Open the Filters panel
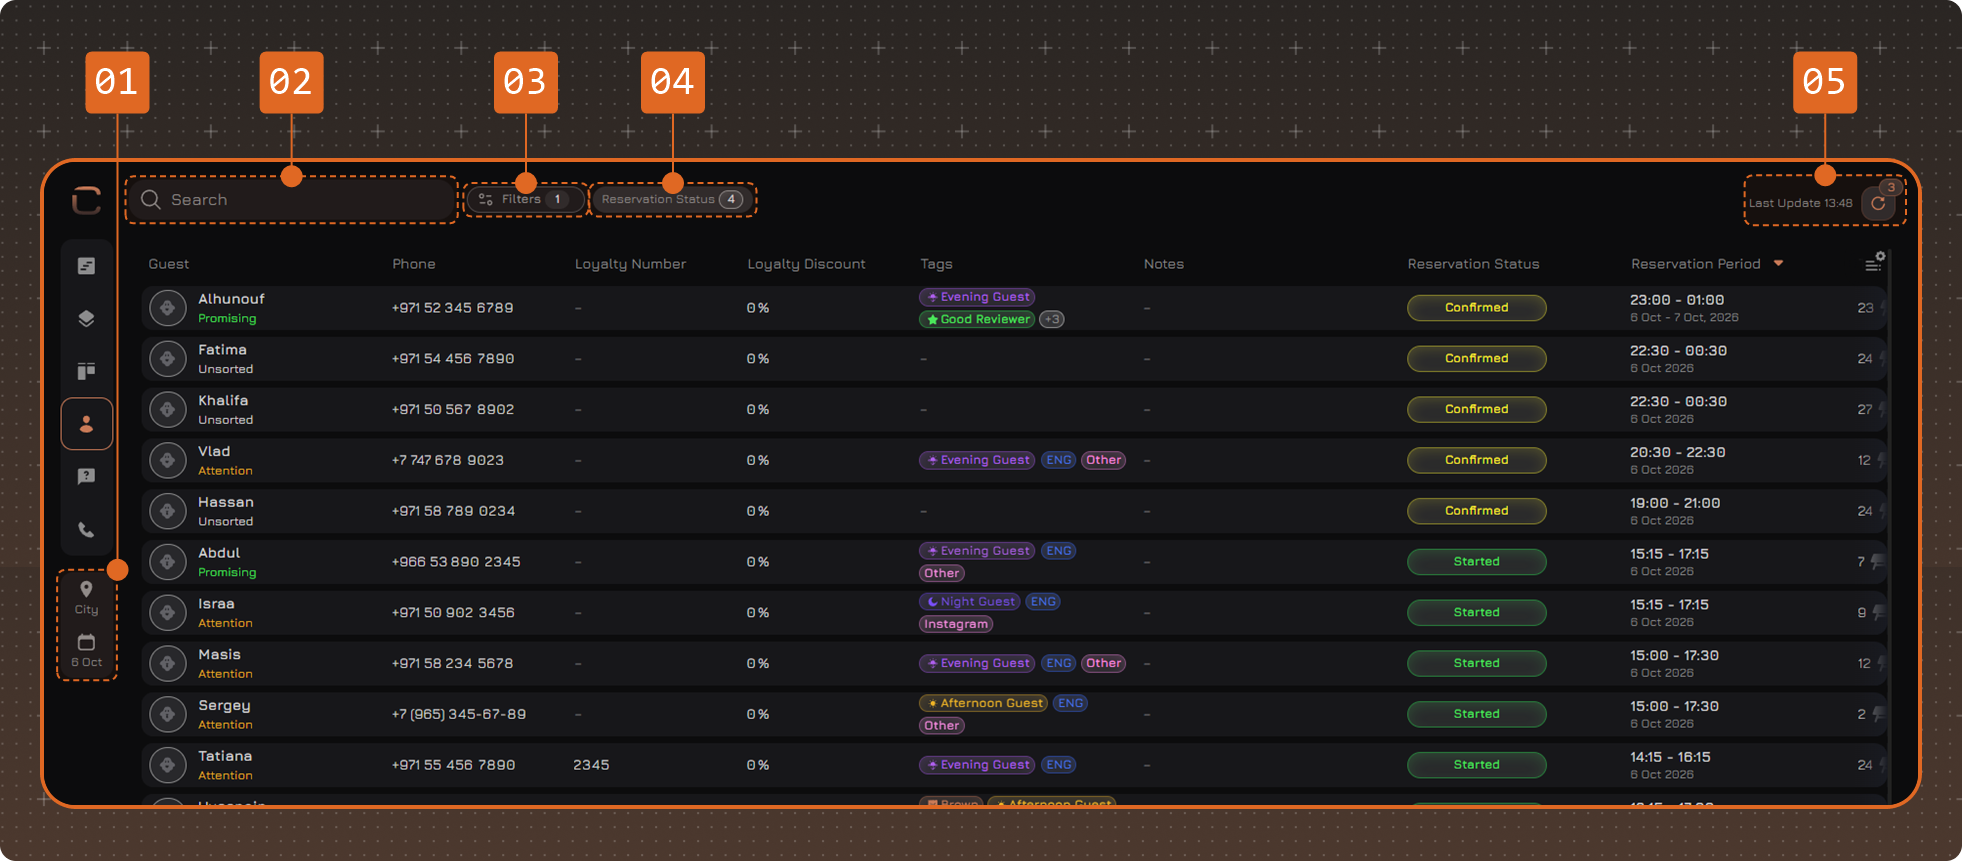Image resolution: width=1962 pixels, height=861 pixels. (x=525, y=199)
